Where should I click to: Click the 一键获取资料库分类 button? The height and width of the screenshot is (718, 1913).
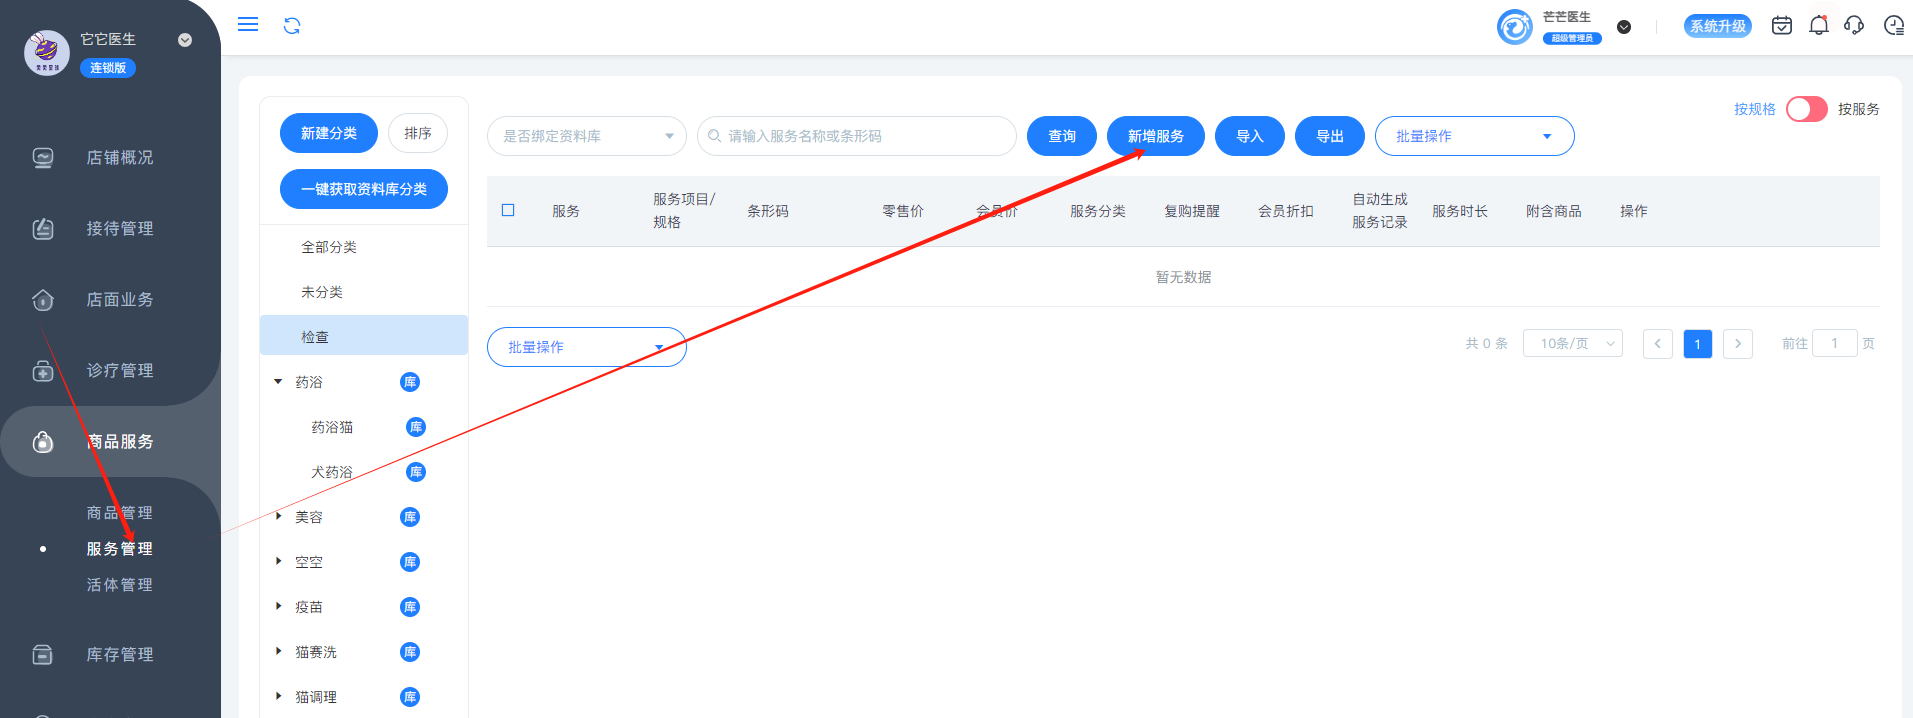(x=364, y=189)
